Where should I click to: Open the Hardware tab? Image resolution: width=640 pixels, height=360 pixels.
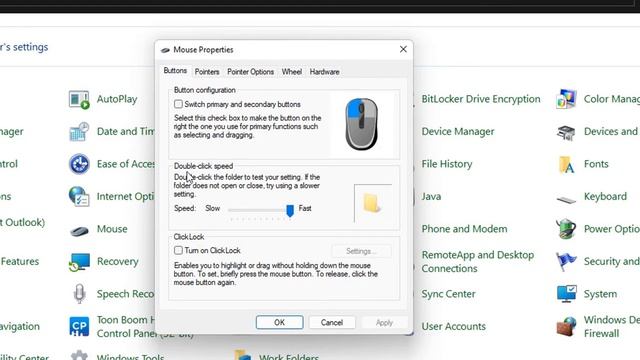[324, 72]
